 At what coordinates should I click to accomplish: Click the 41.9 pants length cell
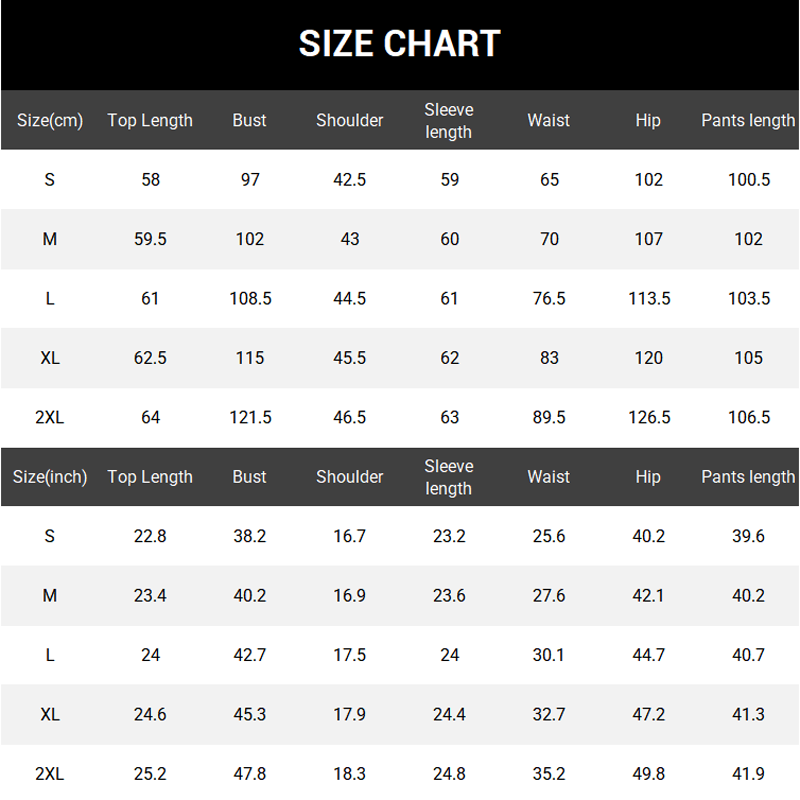[x=748, y=774]
